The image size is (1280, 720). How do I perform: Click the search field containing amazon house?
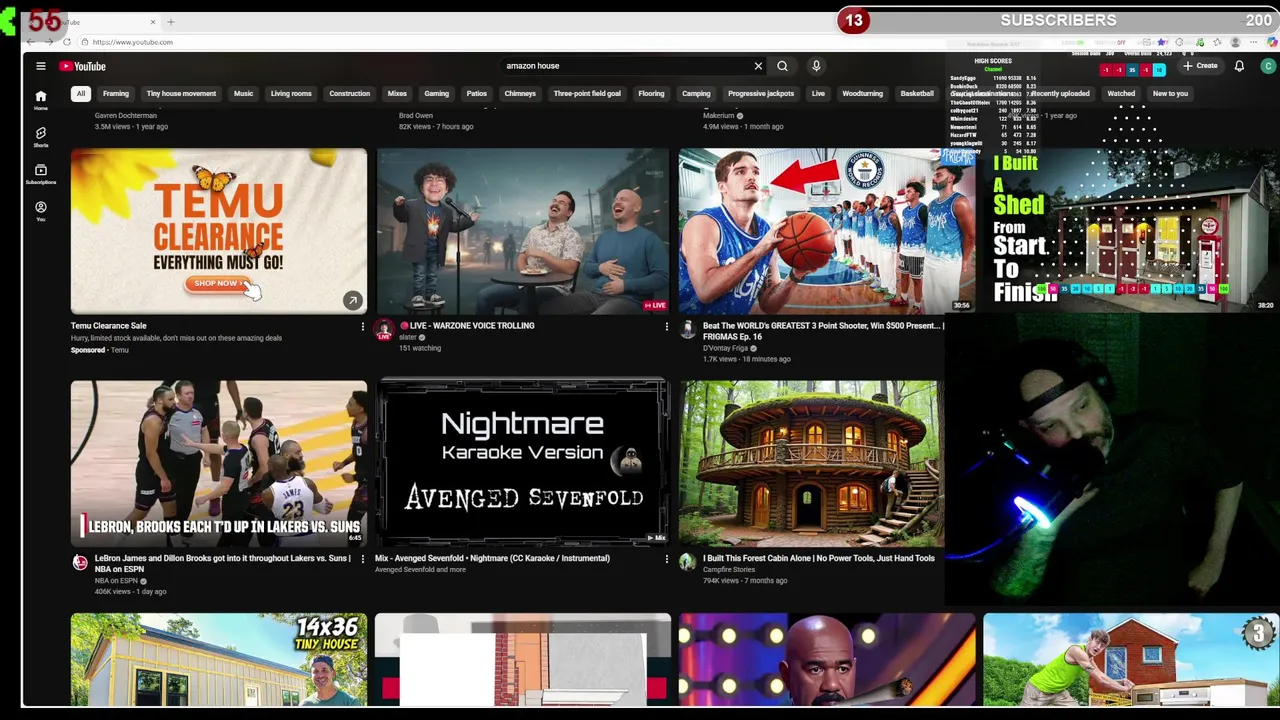click(x=626, y=66)
